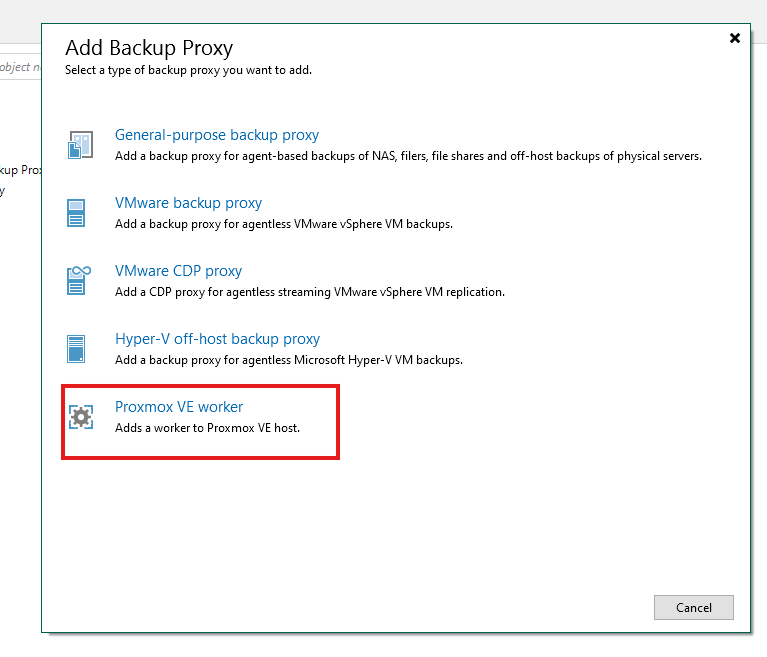
Task: Open the General-purpose backup proxy link
Action: click(217, 135)
